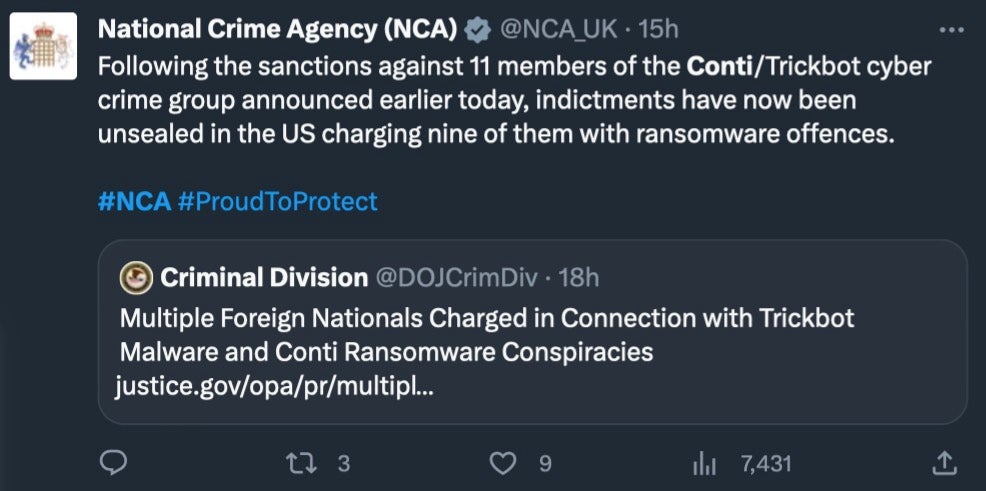This screenshot has width=986, height=491.
Task: Click the Criminal Division account name
Action: 264,277
